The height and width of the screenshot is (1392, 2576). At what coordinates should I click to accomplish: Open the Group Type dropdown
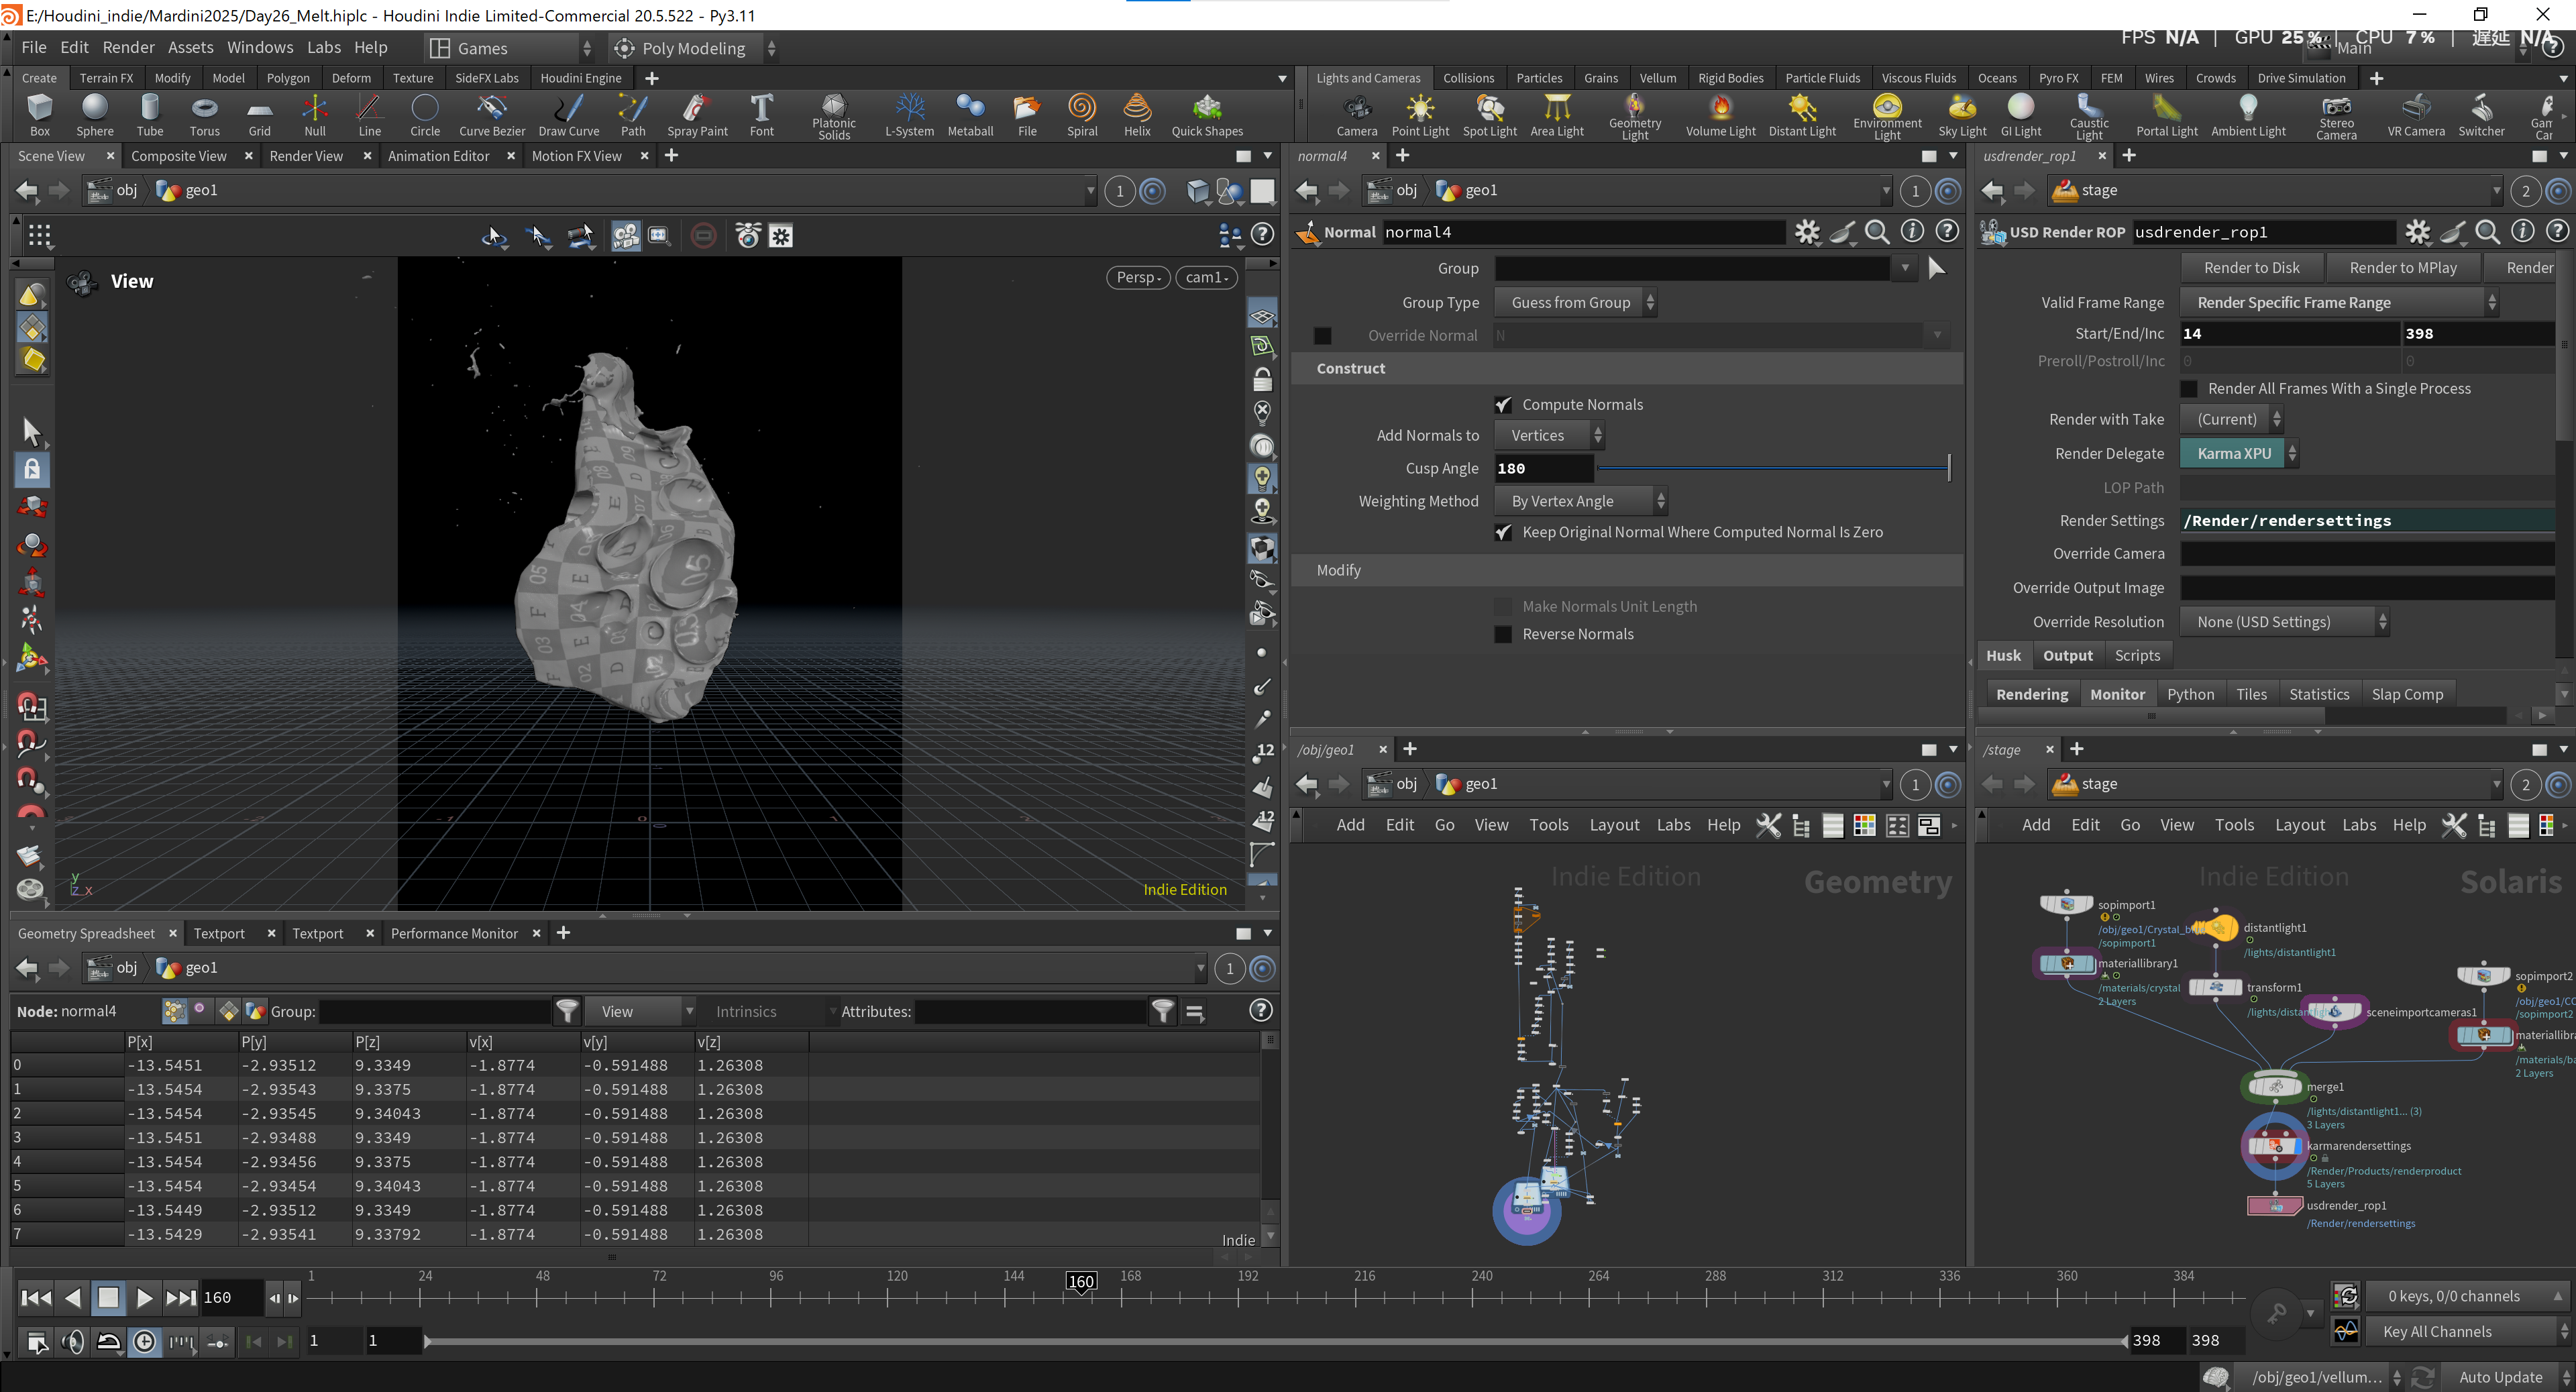point(1575,303)
